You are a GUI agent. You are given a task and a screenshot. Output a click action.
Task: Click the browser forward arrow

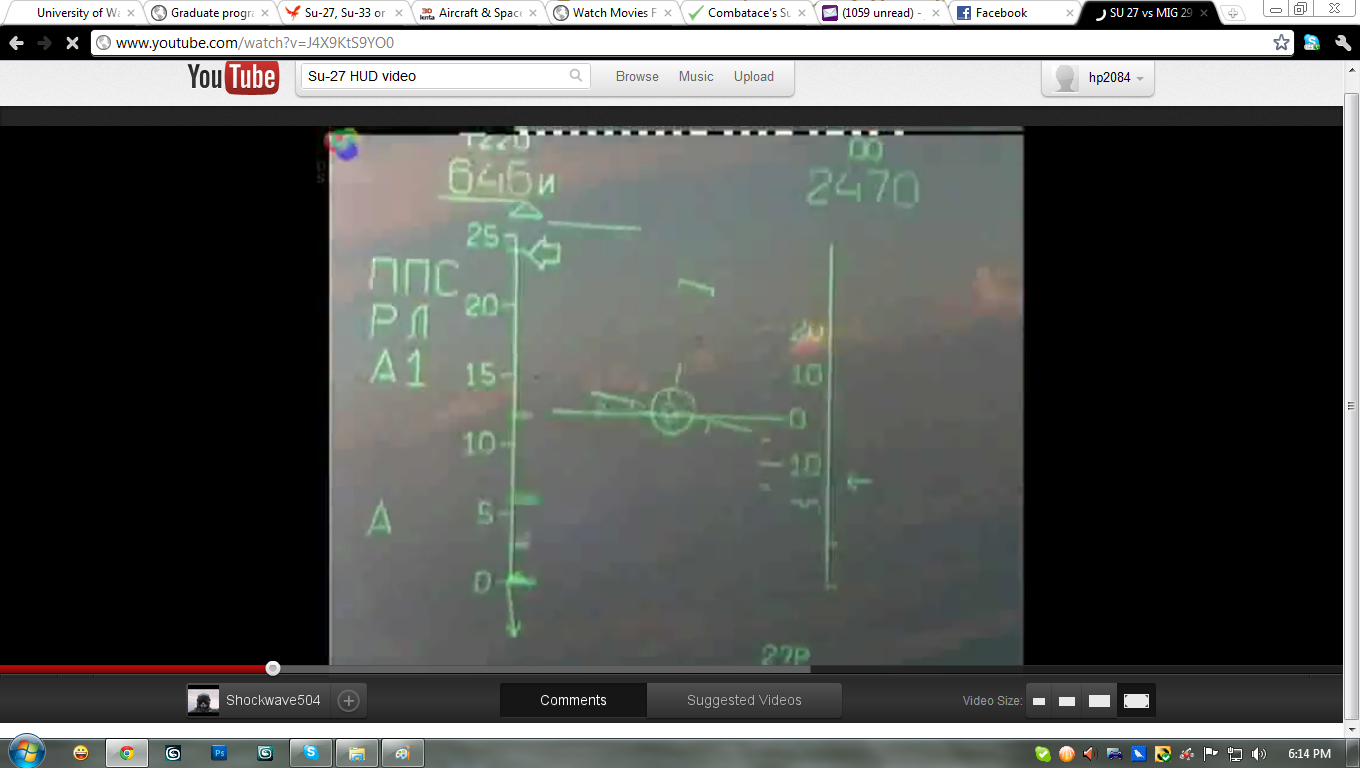[44, 43]
